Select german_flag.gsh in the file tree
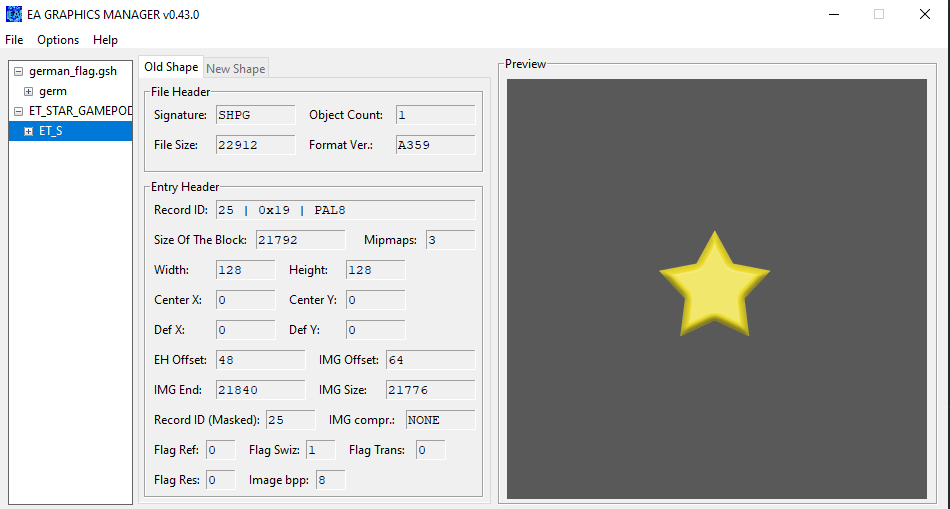 coord(73,72)
